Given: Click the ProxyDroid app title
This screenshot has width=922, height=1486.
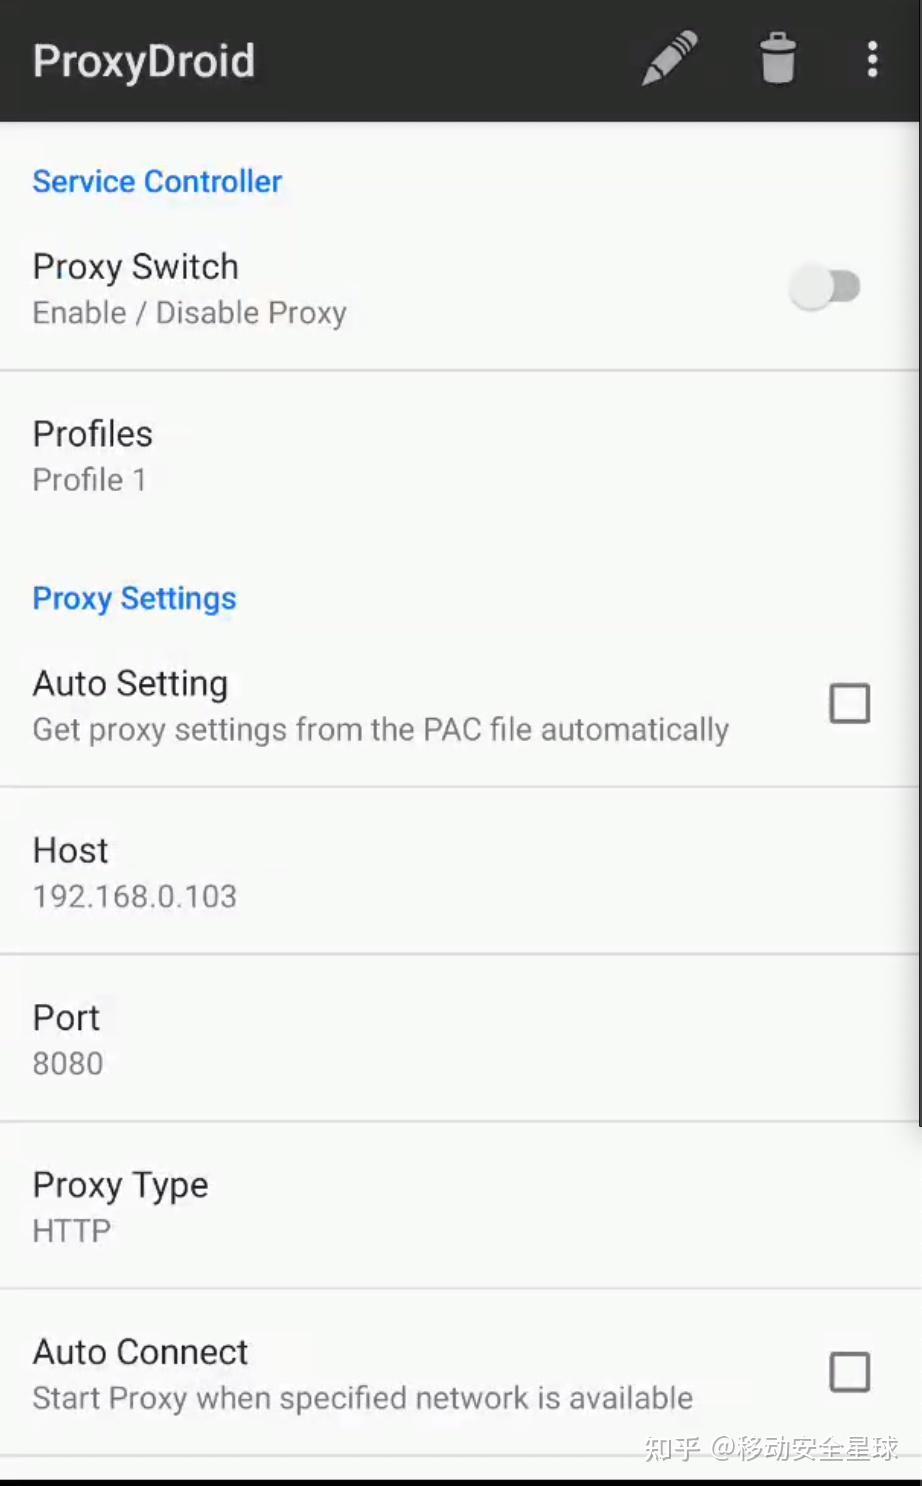Looking at the screenshot, I should (x=144, y=60).
